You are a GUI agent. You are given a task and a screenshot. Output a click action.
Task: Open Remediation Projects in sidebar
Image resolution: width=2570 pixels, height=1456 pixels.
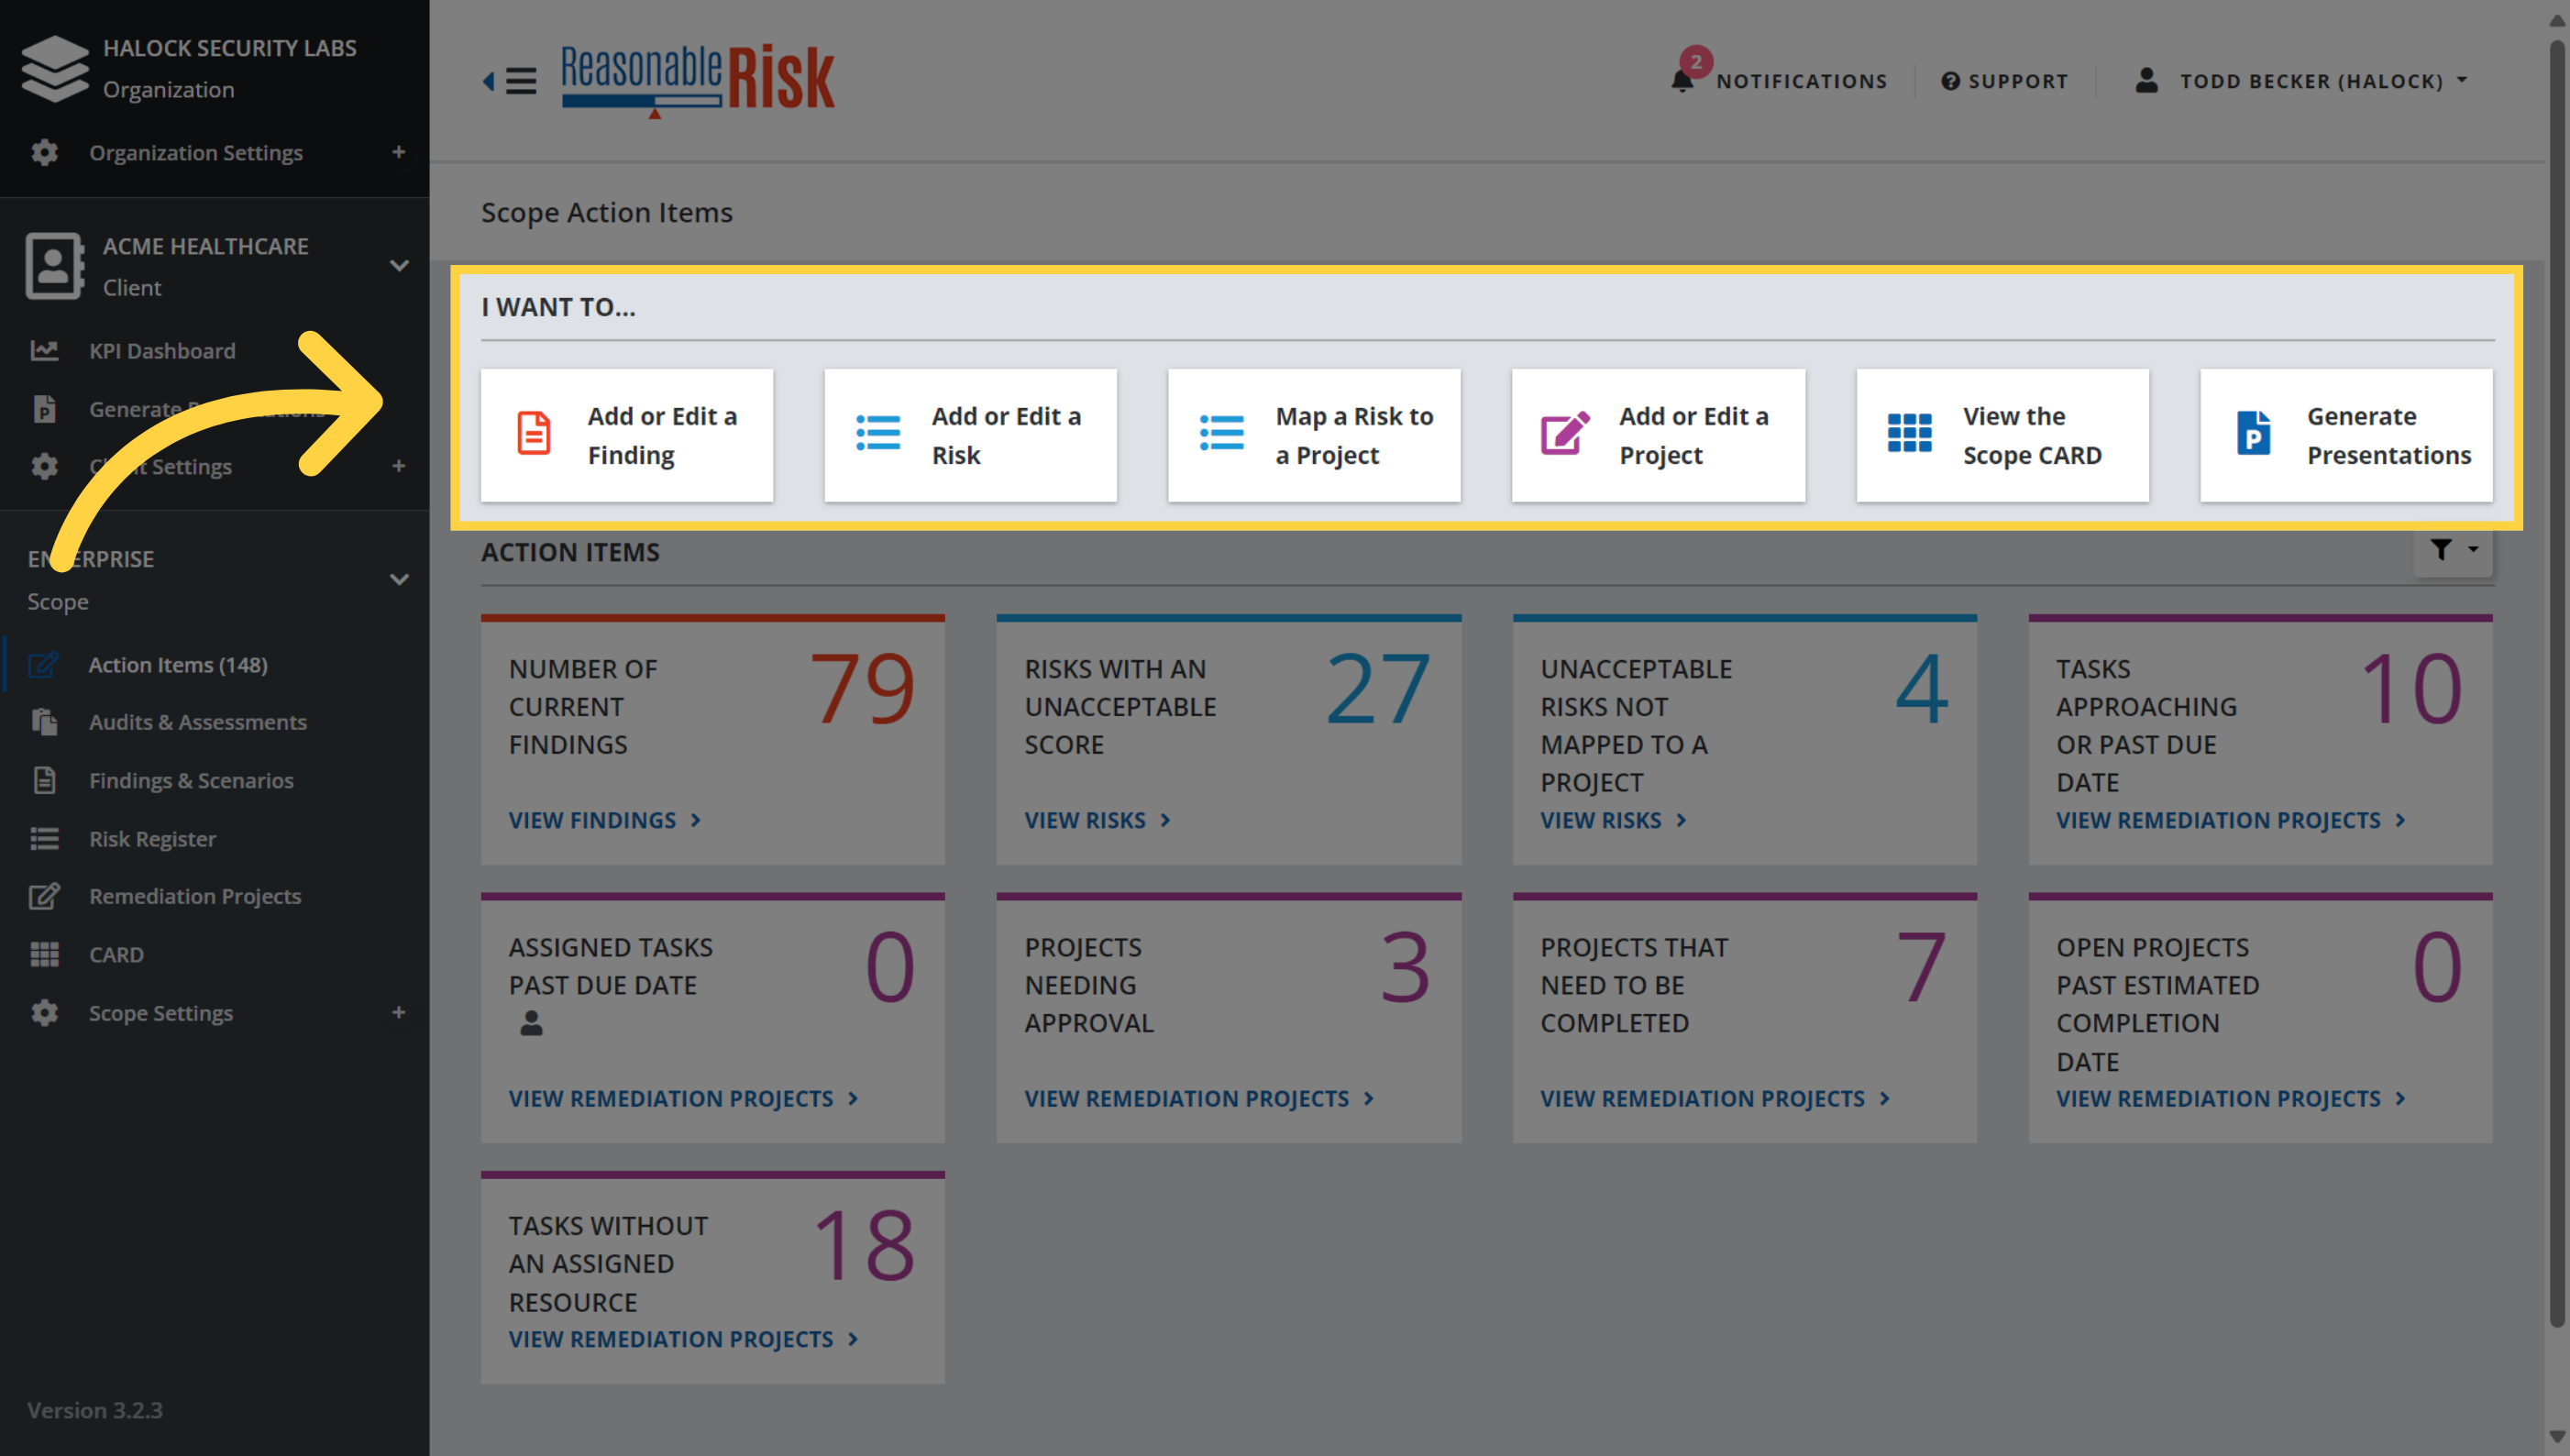coord(195,896)
